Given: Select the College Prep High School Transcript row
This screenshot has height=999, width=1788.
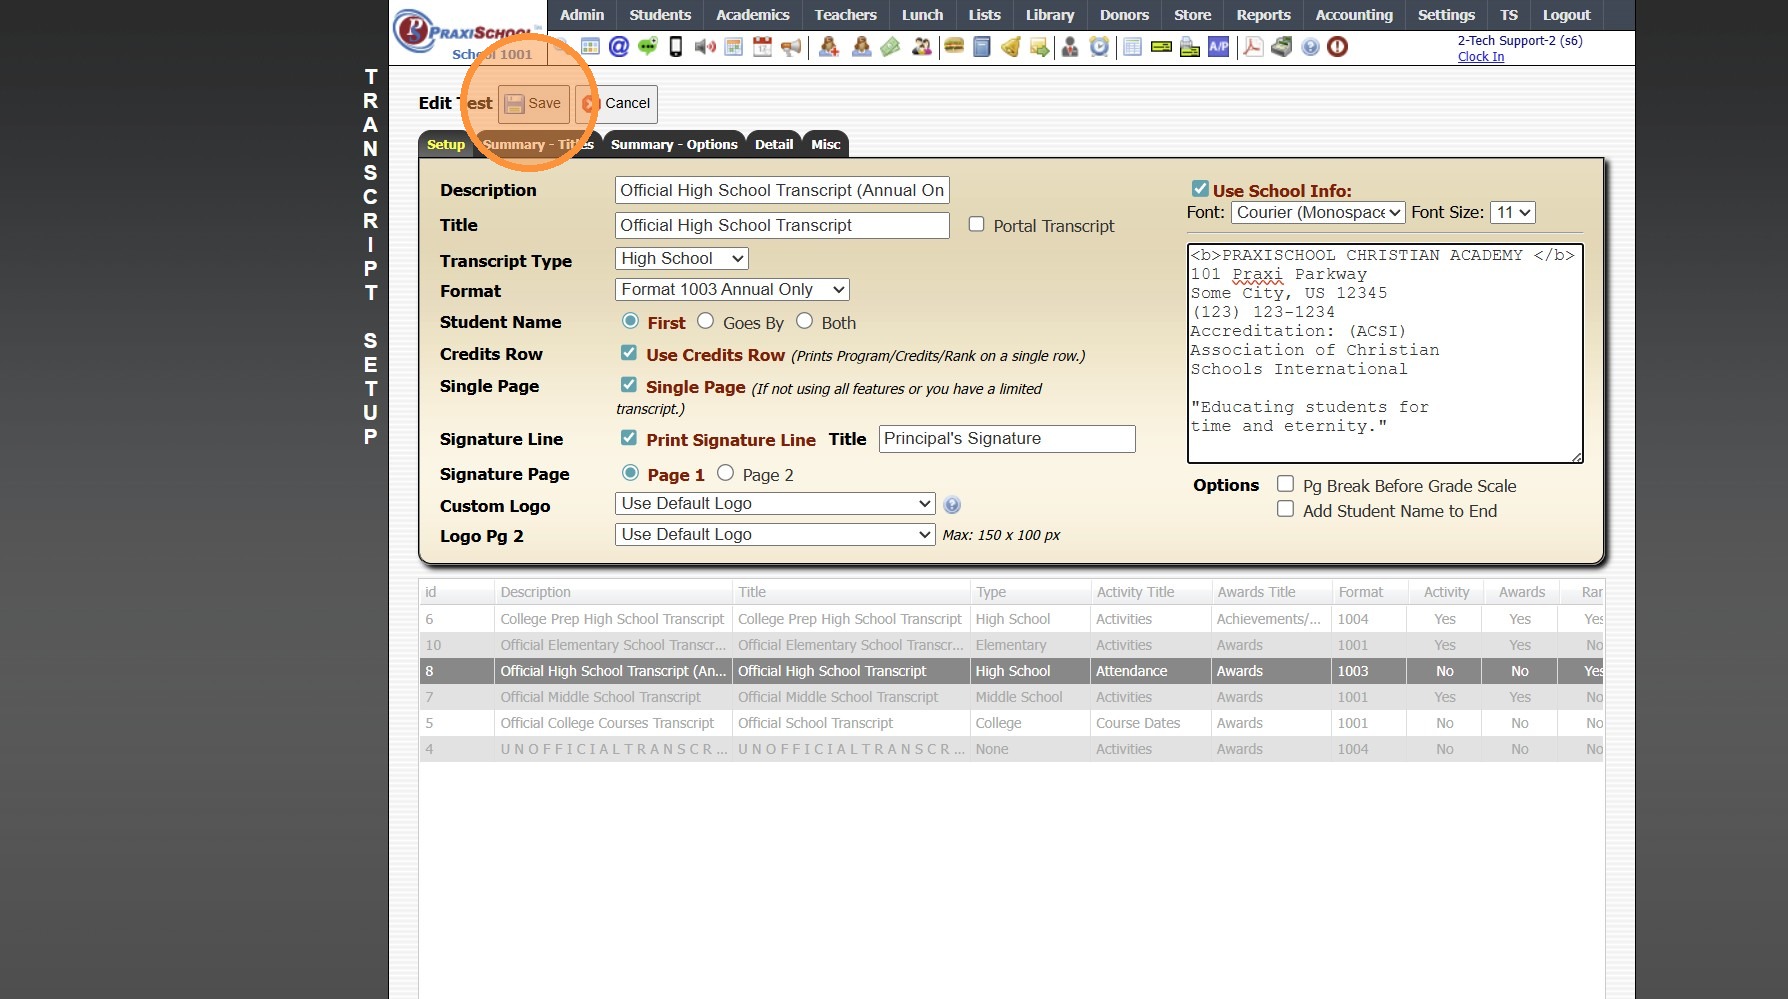Looking at the screenshot, I should pos(1011,619).
